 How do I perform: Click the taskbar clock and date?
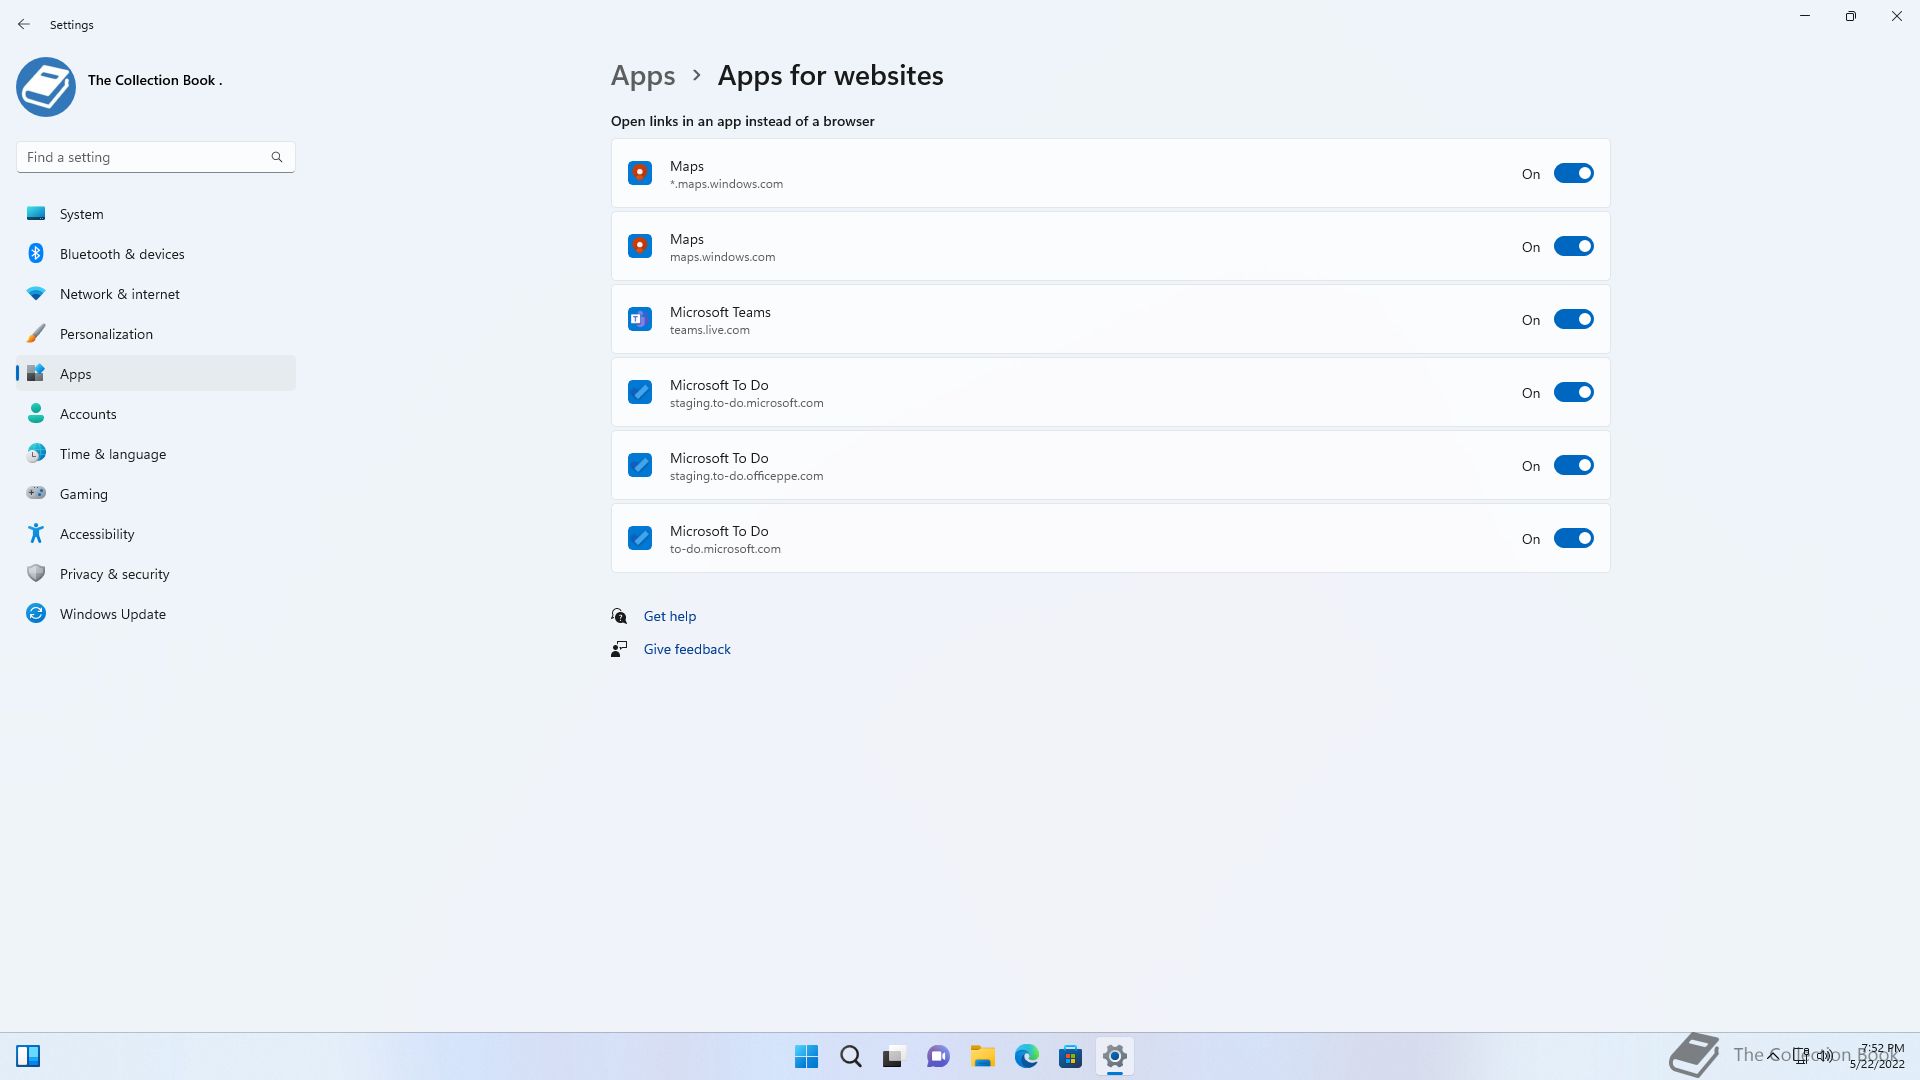1877,1056
